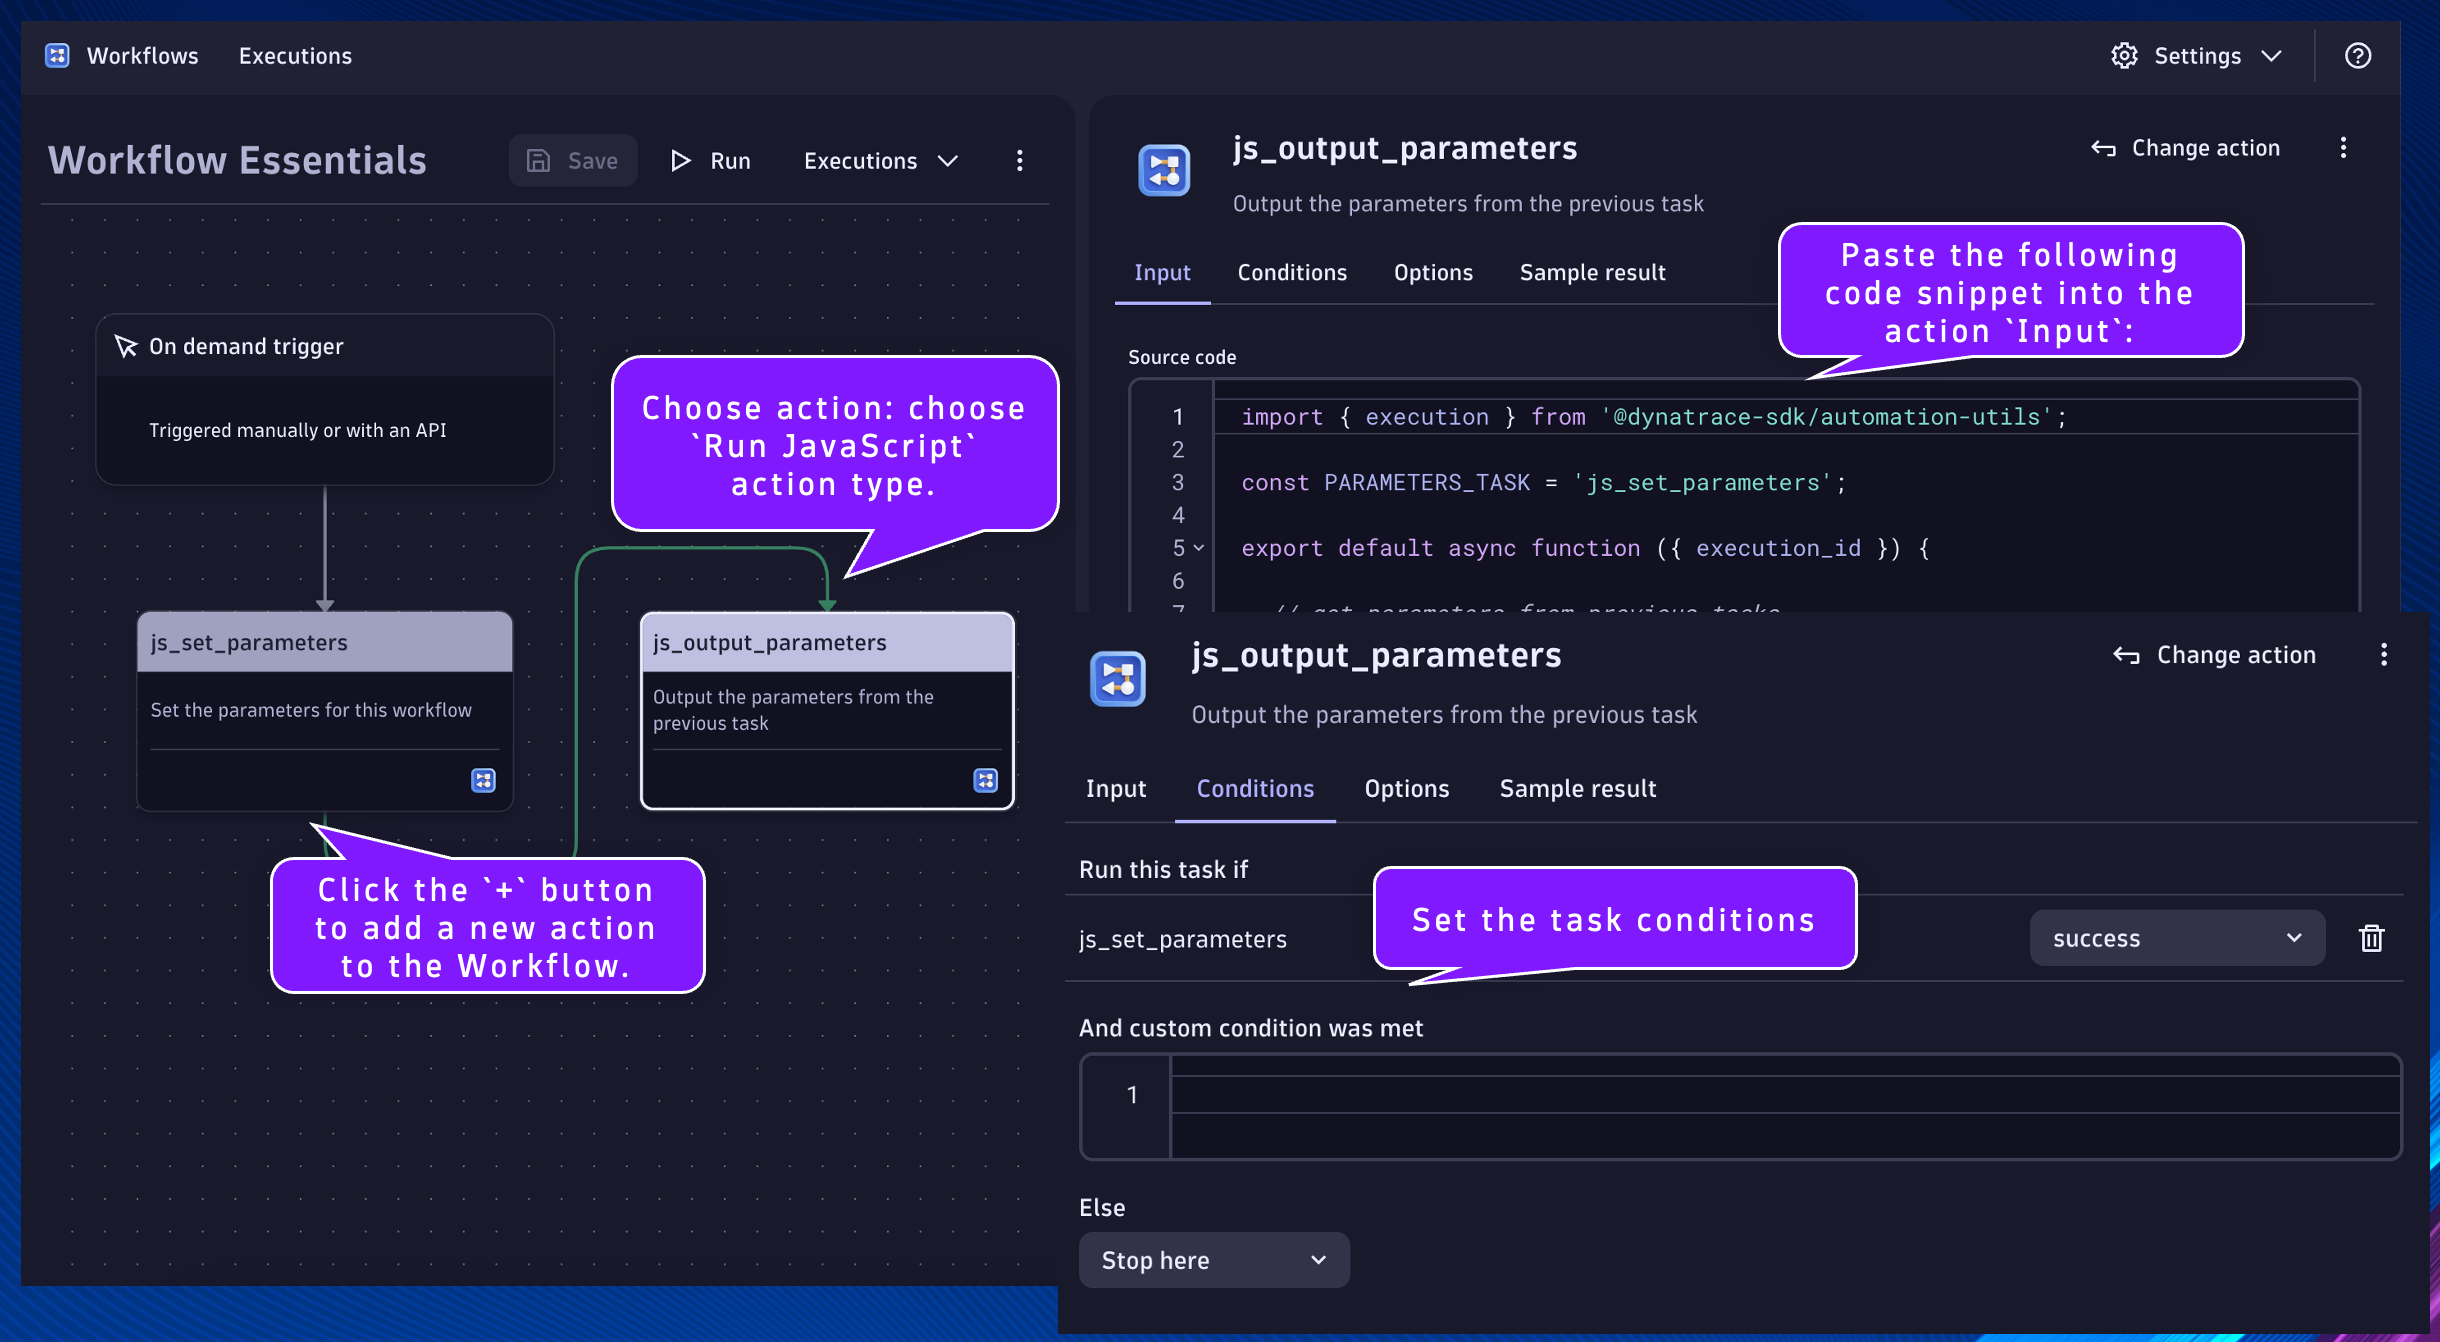Viewport: 2440px width, 1342px height.
Task: Click code line 1 import statement
Action: pos(1654,417)
